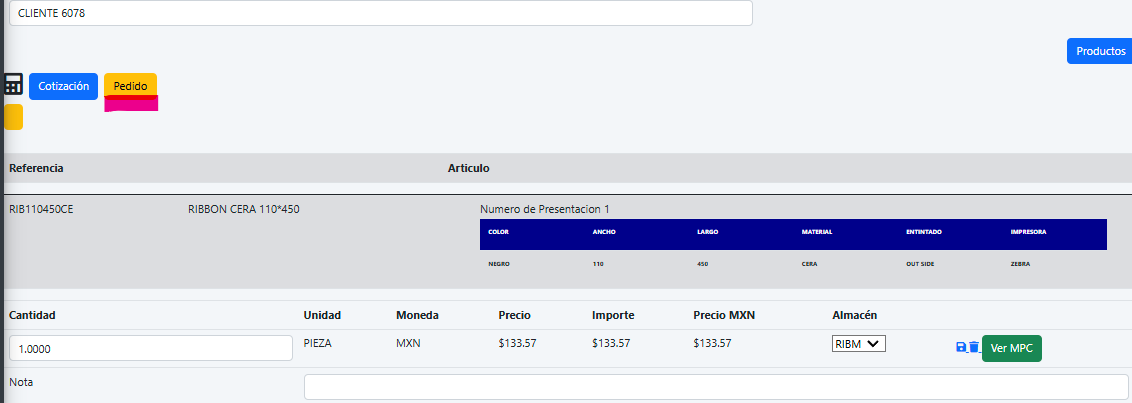The image size is (1132, 403).
Task: Click the COLOR header in blue table
Action: point(498,232)
